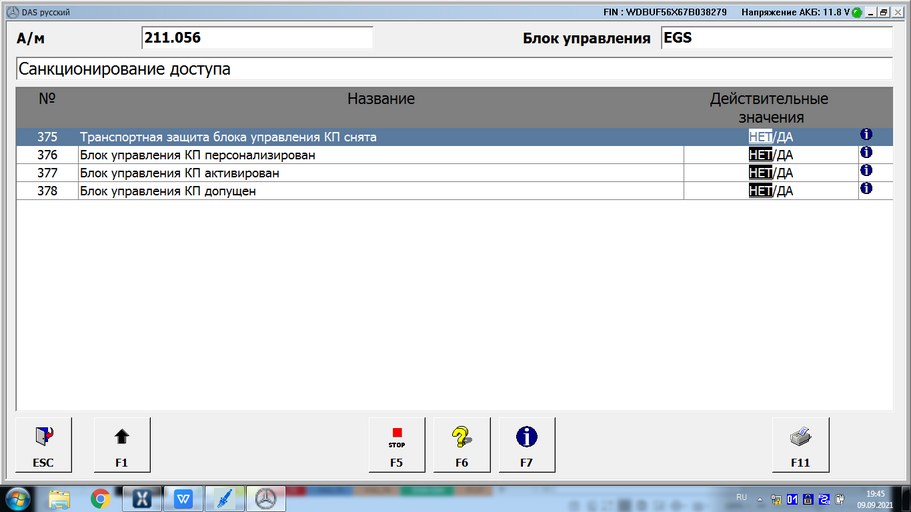Image resolution: width=911 pixels, height=512 pixels.
Task: Select row 375 transport protection removed
Action: coord(454,137)
